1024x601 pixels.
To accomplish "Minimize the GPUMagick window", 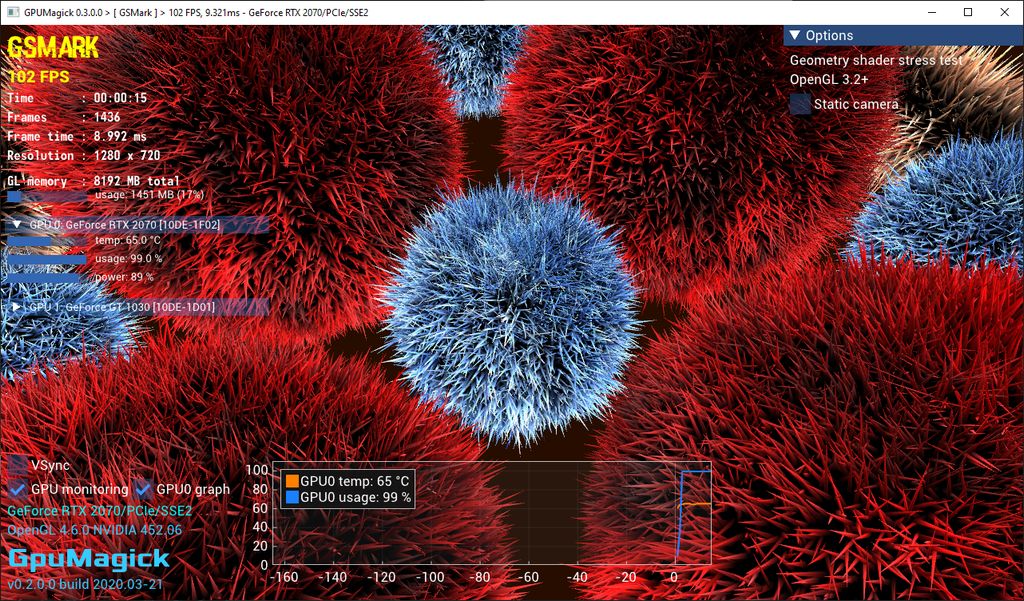I will tap(933, 12).
